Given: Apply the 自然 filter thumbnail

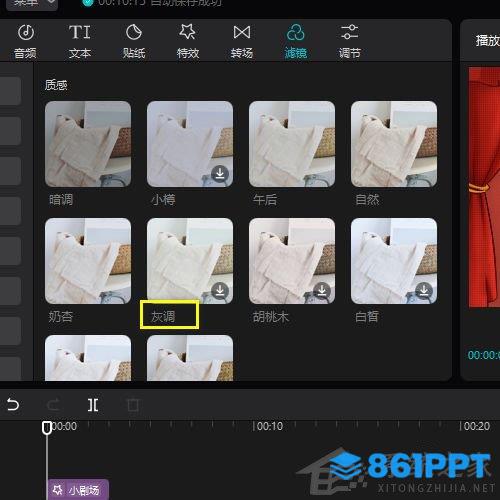Looking at the screenshot, I should coord(394,144).
